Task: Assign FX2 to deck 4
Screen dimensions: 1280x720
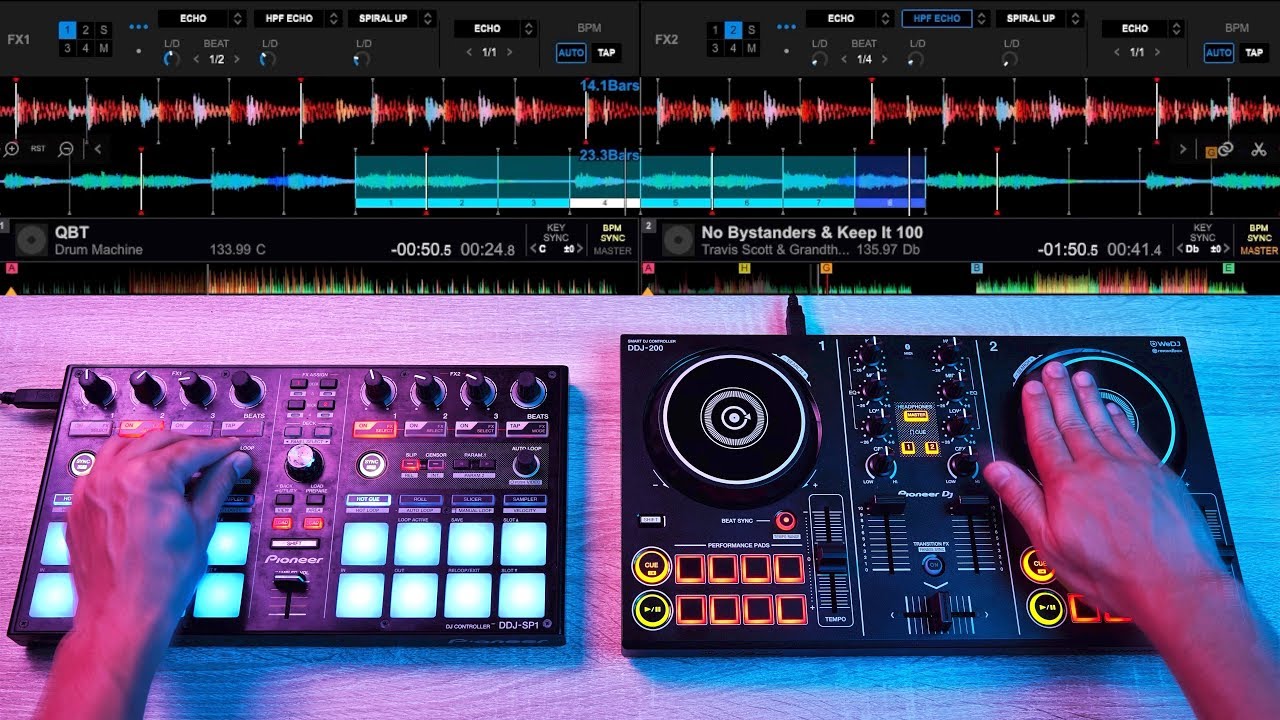Action: coord(733,48)
